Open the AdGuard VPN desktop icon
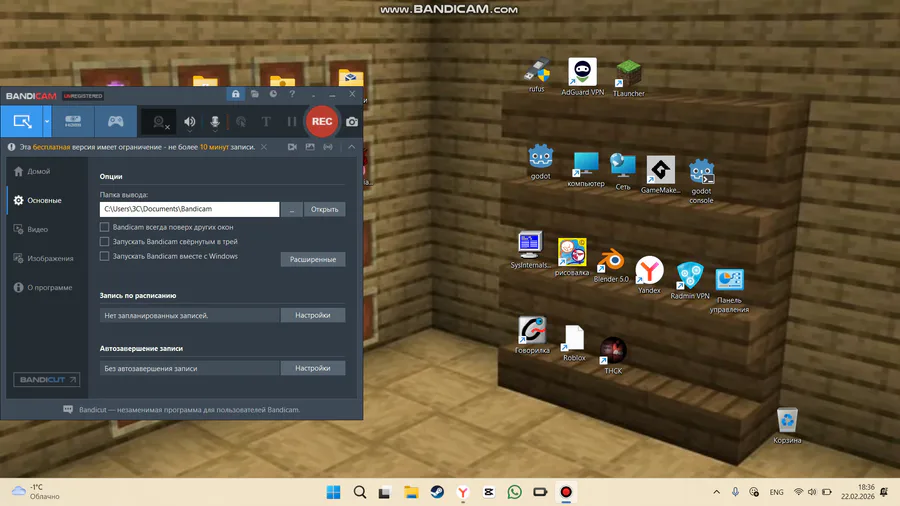This screenshot has width=900, height=506. (x=583, y=76)
